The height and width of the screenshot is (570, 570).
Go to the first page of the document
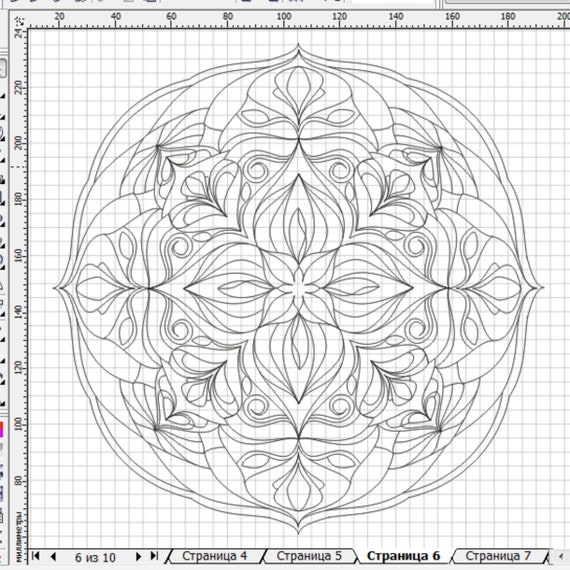click(36, 556)
